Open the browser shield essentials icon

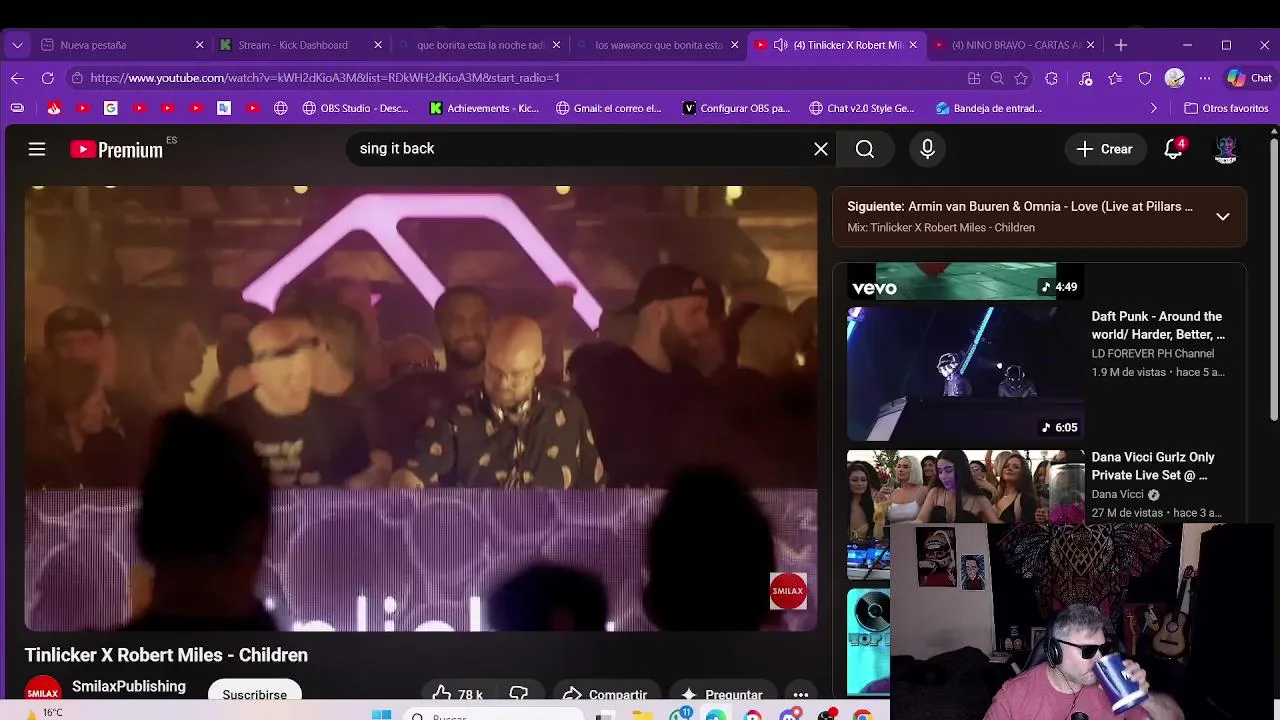click(1145, 78)
